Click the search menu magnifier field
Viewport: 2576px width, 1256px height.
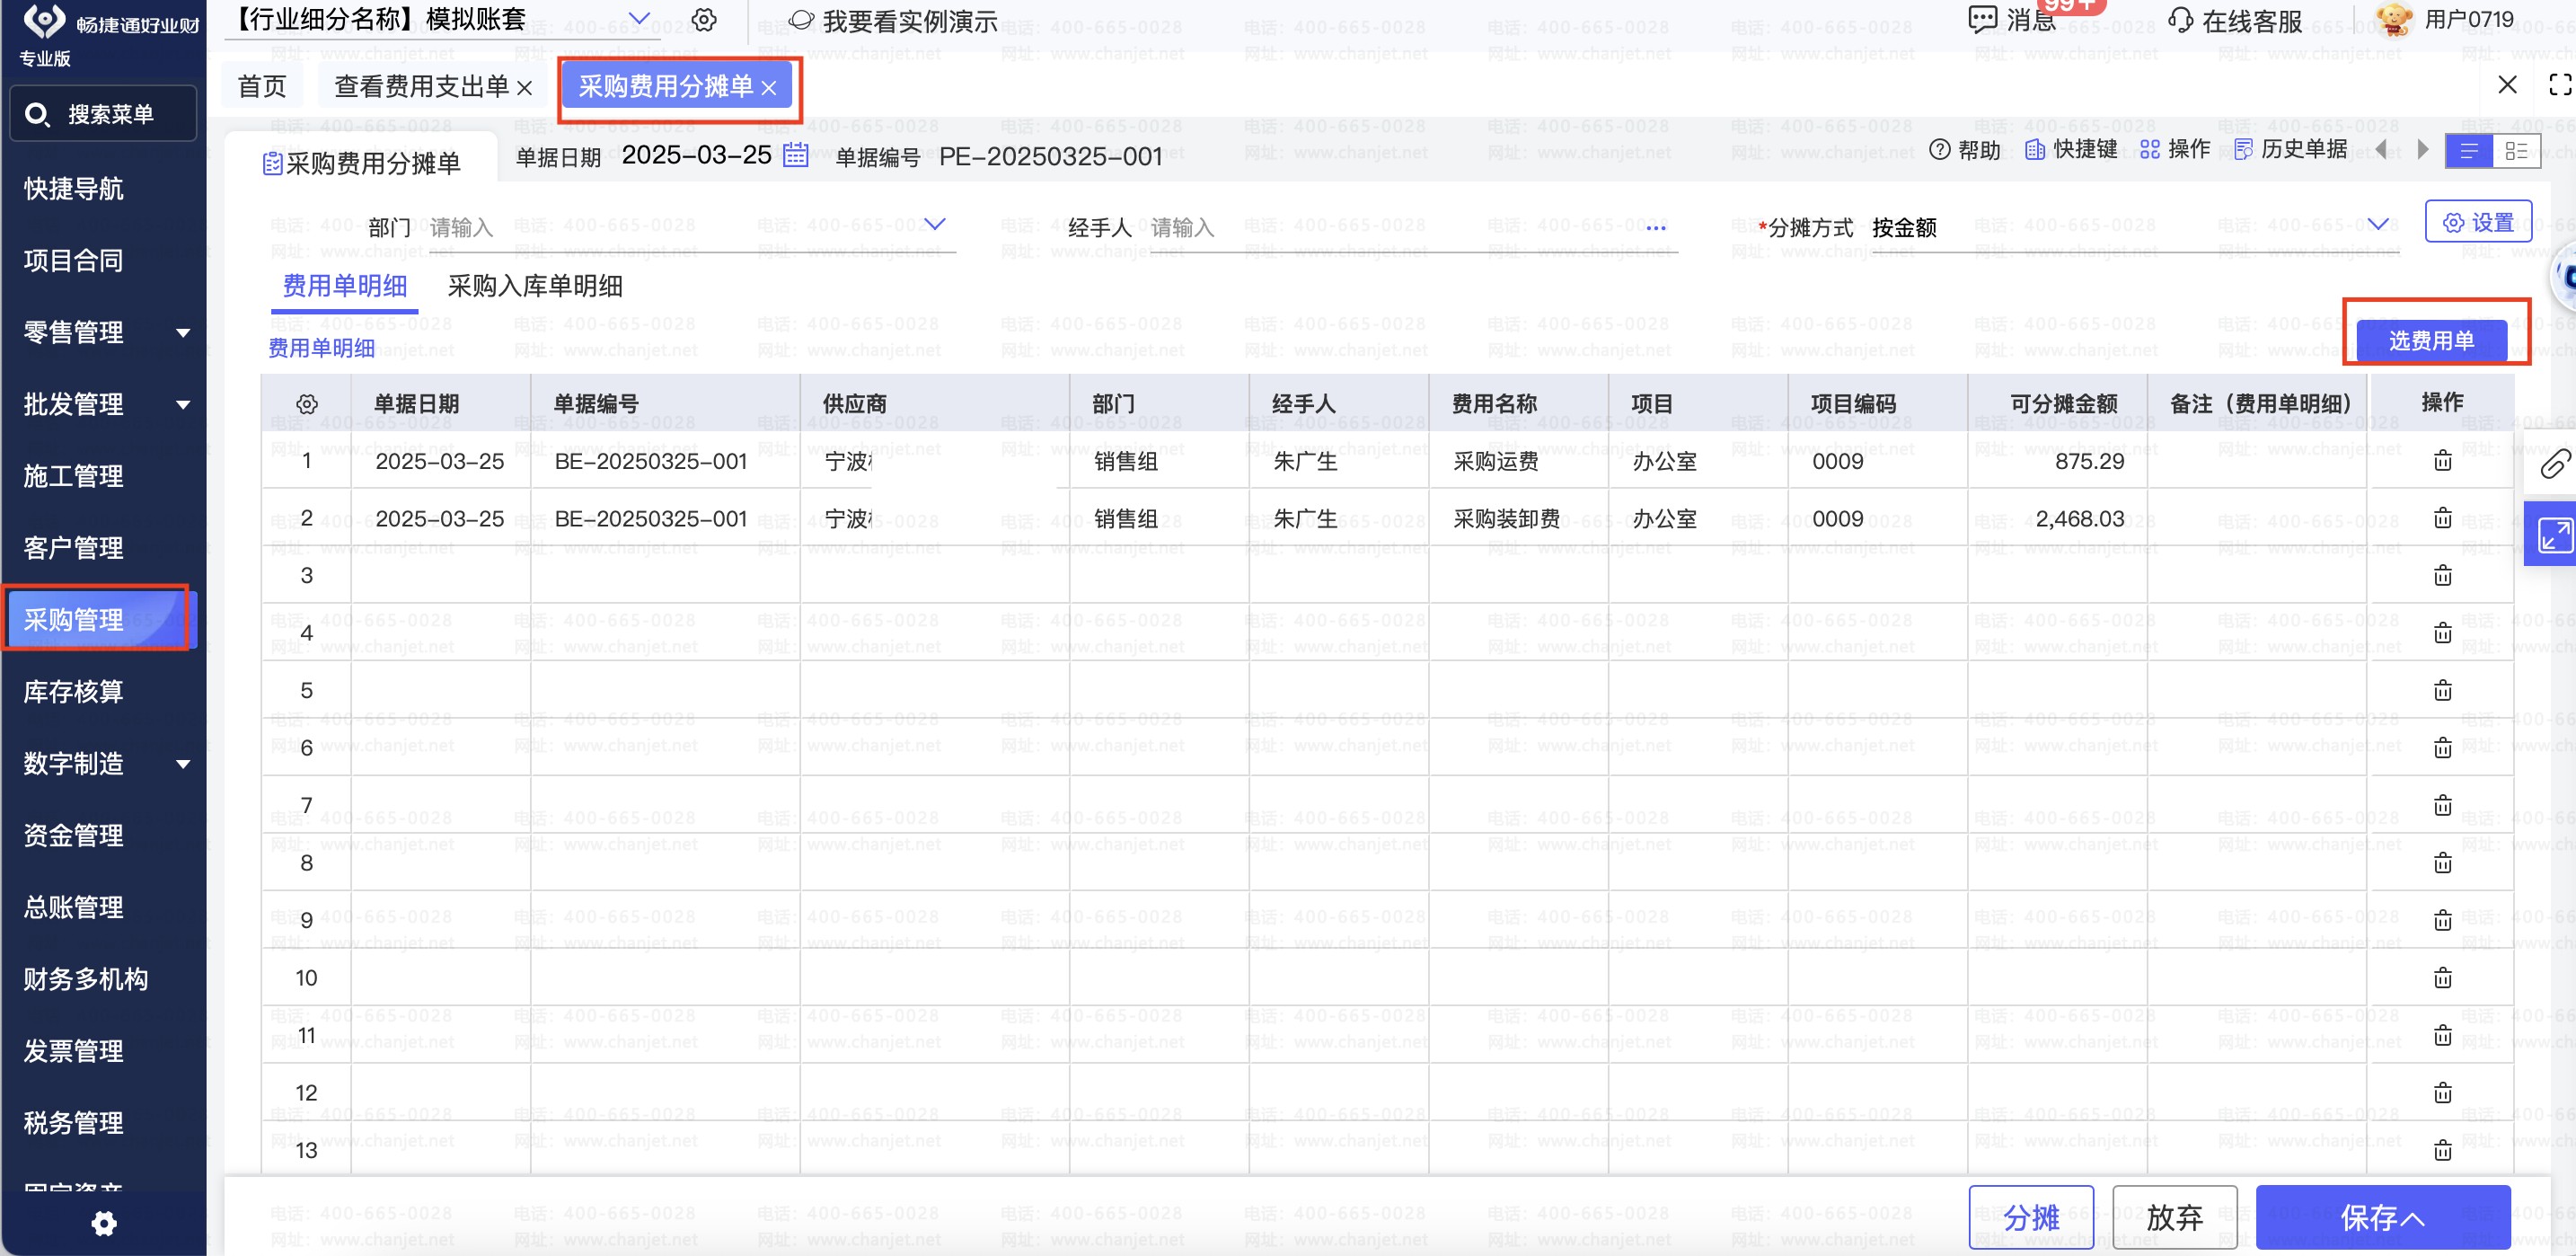pyautogui.click(x=103, y=114)
